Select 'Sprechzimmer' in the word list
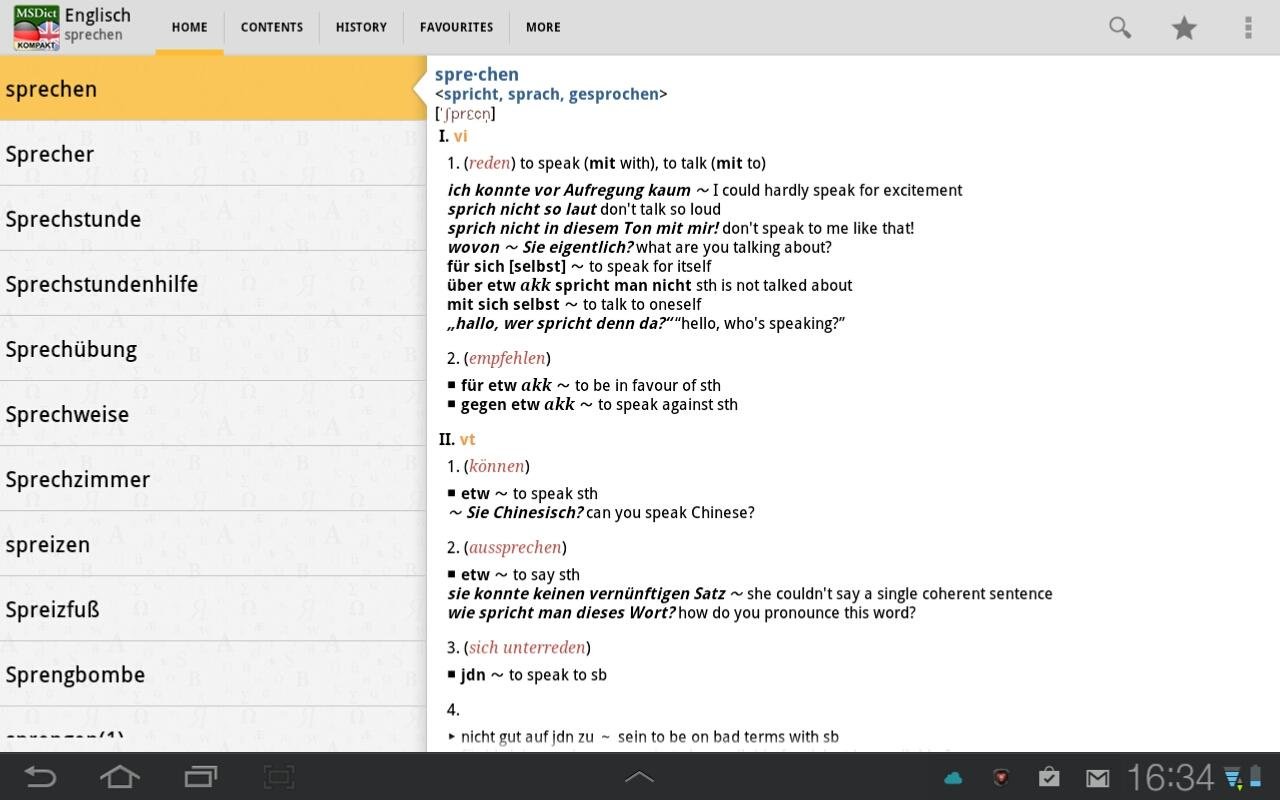Screen dimensions: 1280x800 pyautogui.click(x=213, y=478)
